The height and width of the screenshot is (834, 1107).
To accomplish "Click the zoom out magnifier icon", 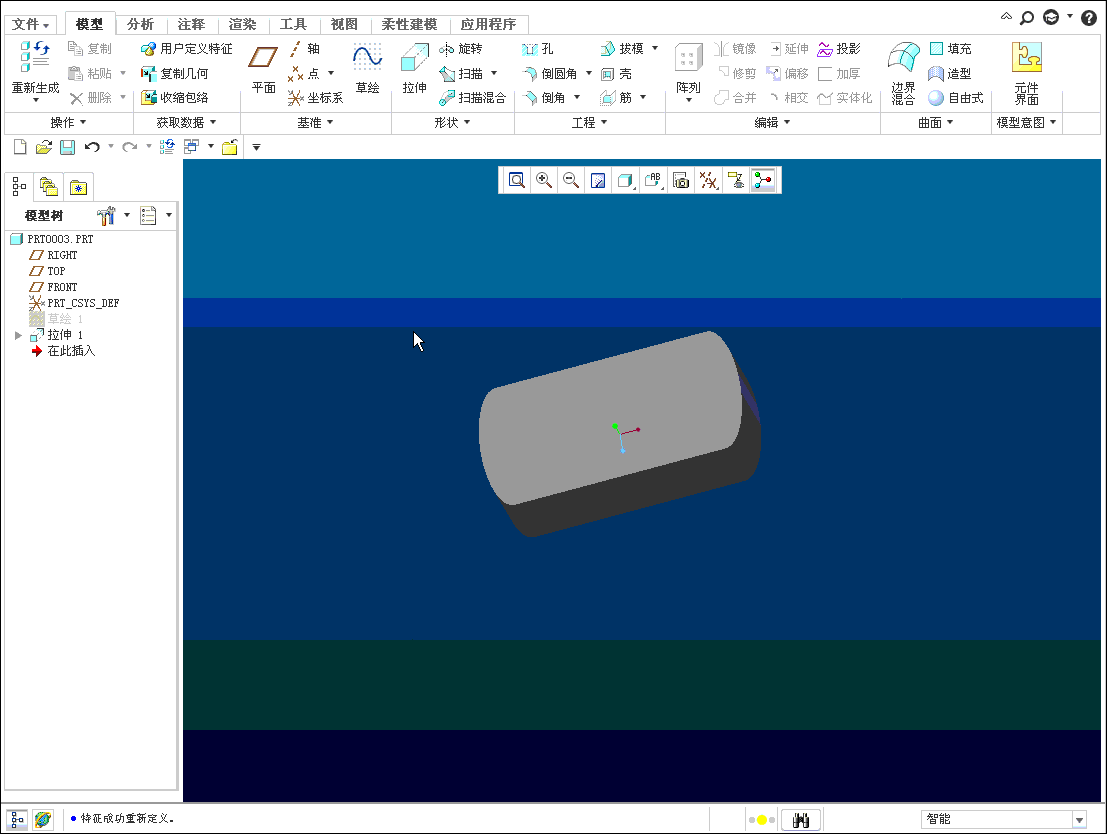I will pos(570,181).
